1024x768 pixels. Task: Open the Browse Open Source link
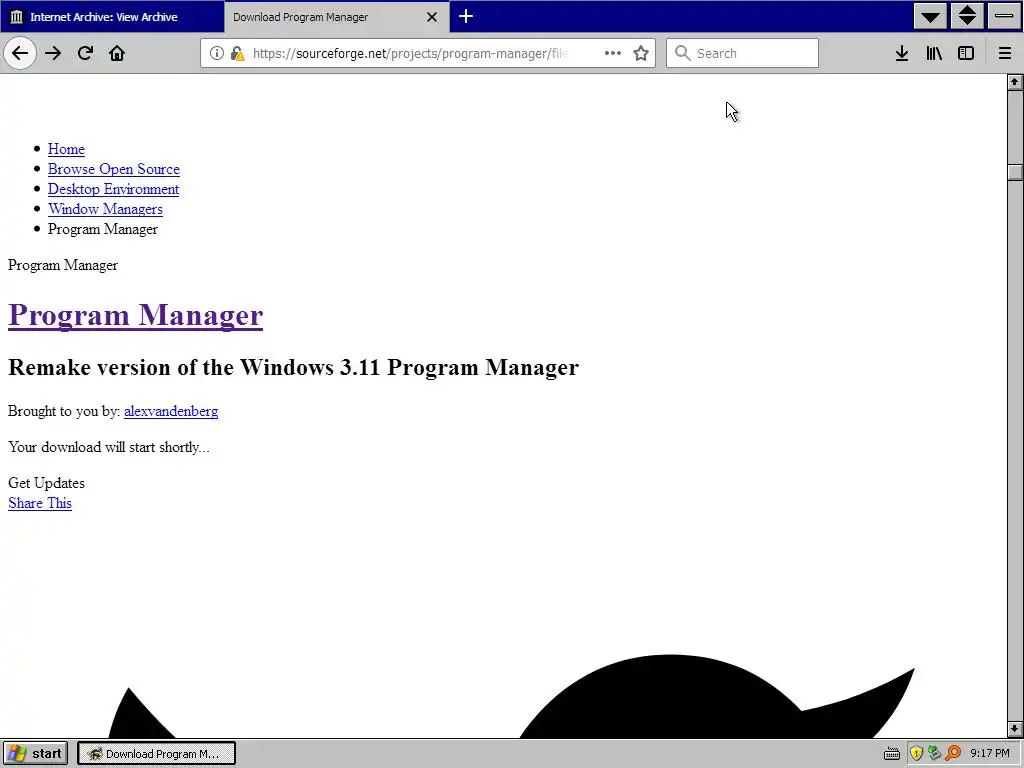[x=114, y=169]
